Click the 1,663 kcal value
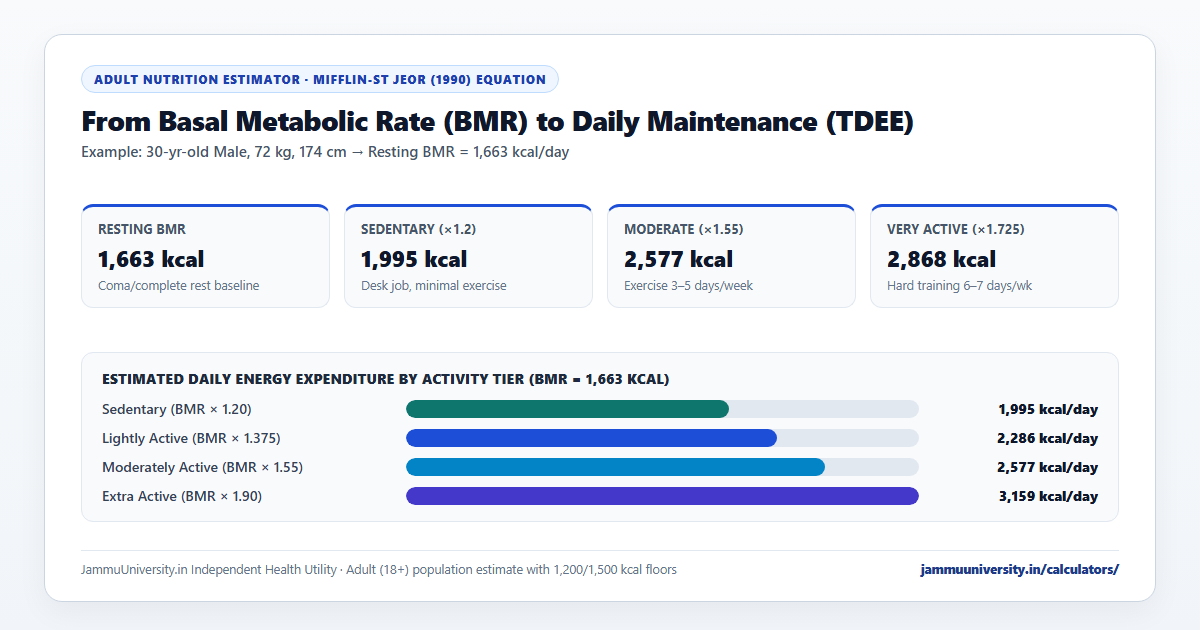 point(151,259)
